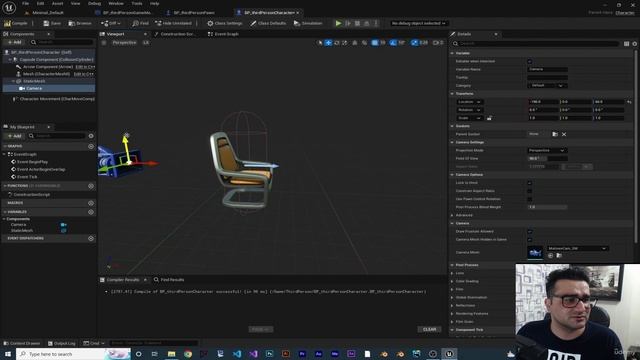Click the Location X value field
This screenshot has width=640, height=360.
pos(543,102)
